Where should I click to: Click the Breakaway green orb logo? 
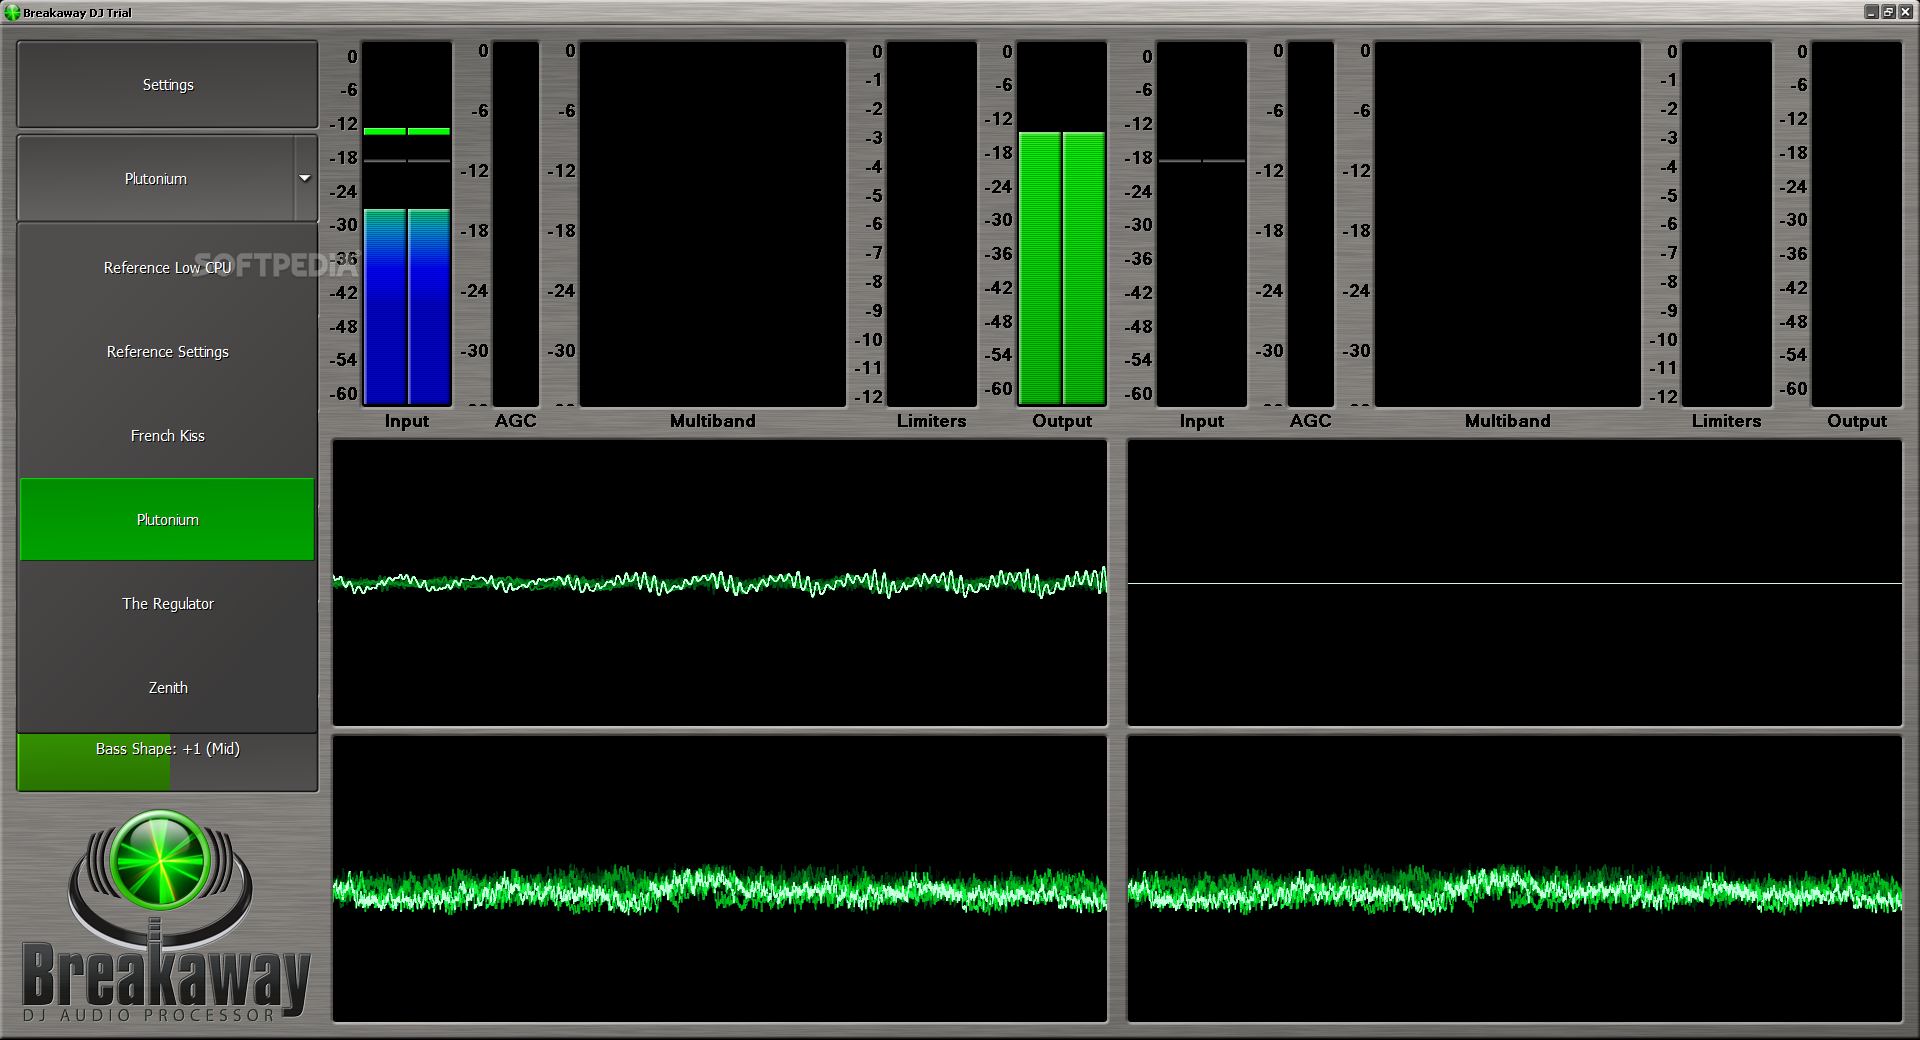click(x=160, y=860)
